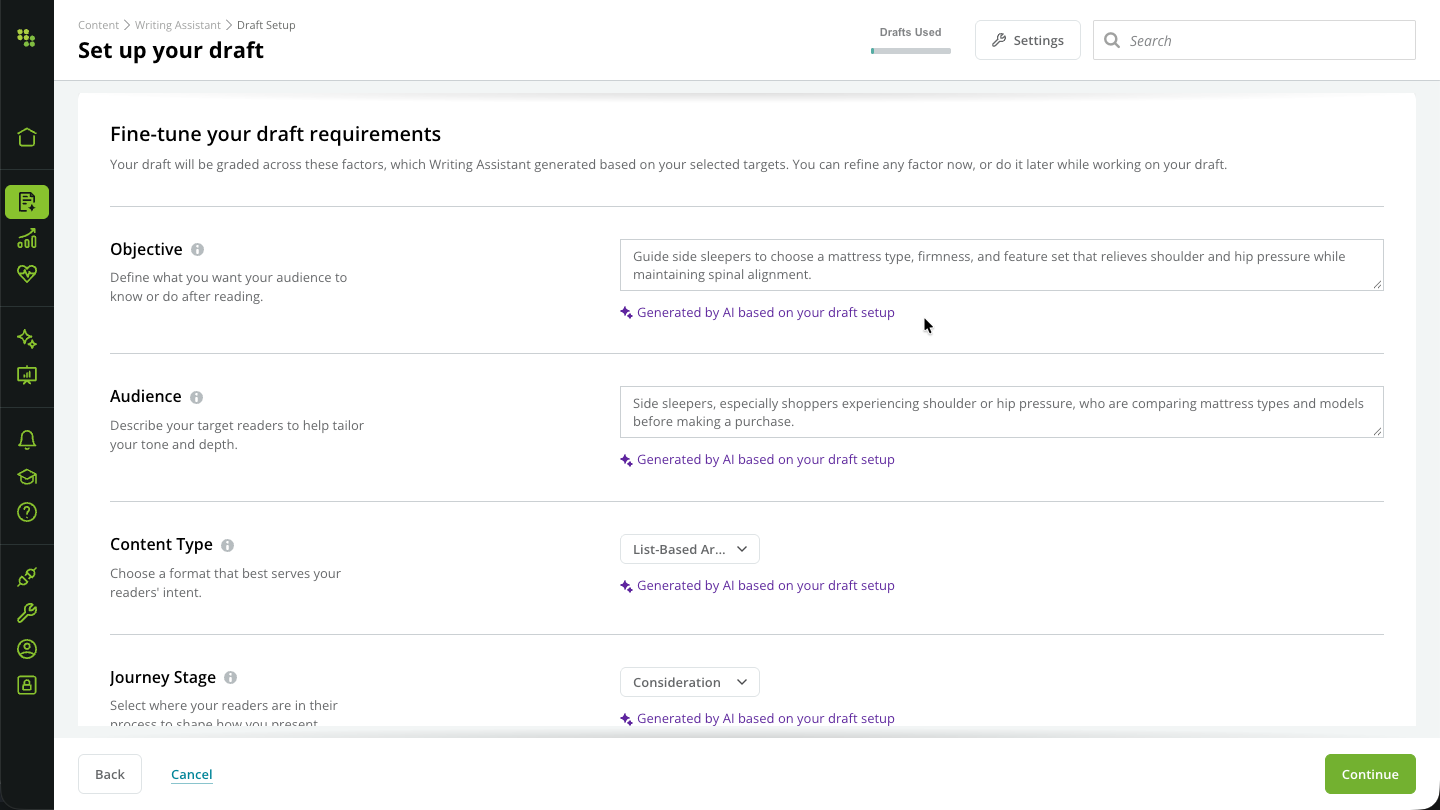Click the Content breadcrumb
1440x810 pixels.
tap(99, 25)
